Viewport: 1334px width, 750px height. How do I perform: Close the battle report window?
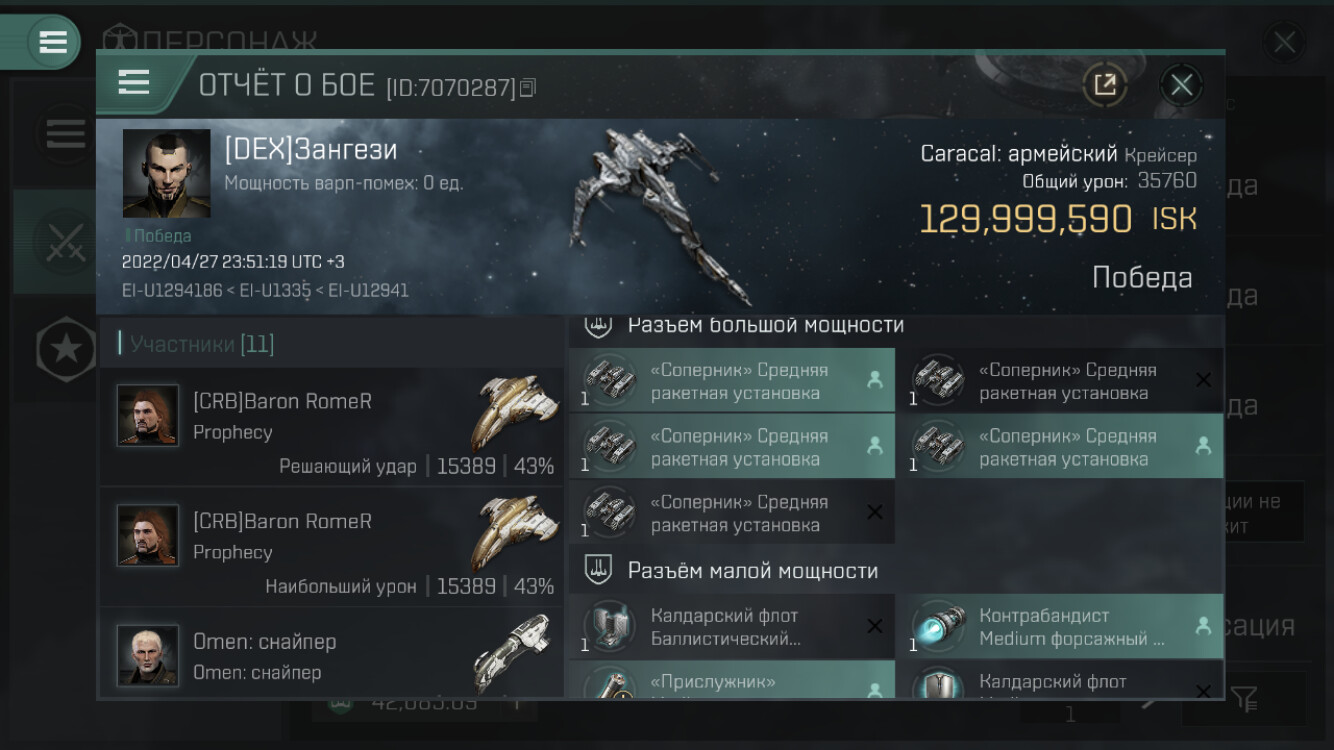coord(1181,85)
